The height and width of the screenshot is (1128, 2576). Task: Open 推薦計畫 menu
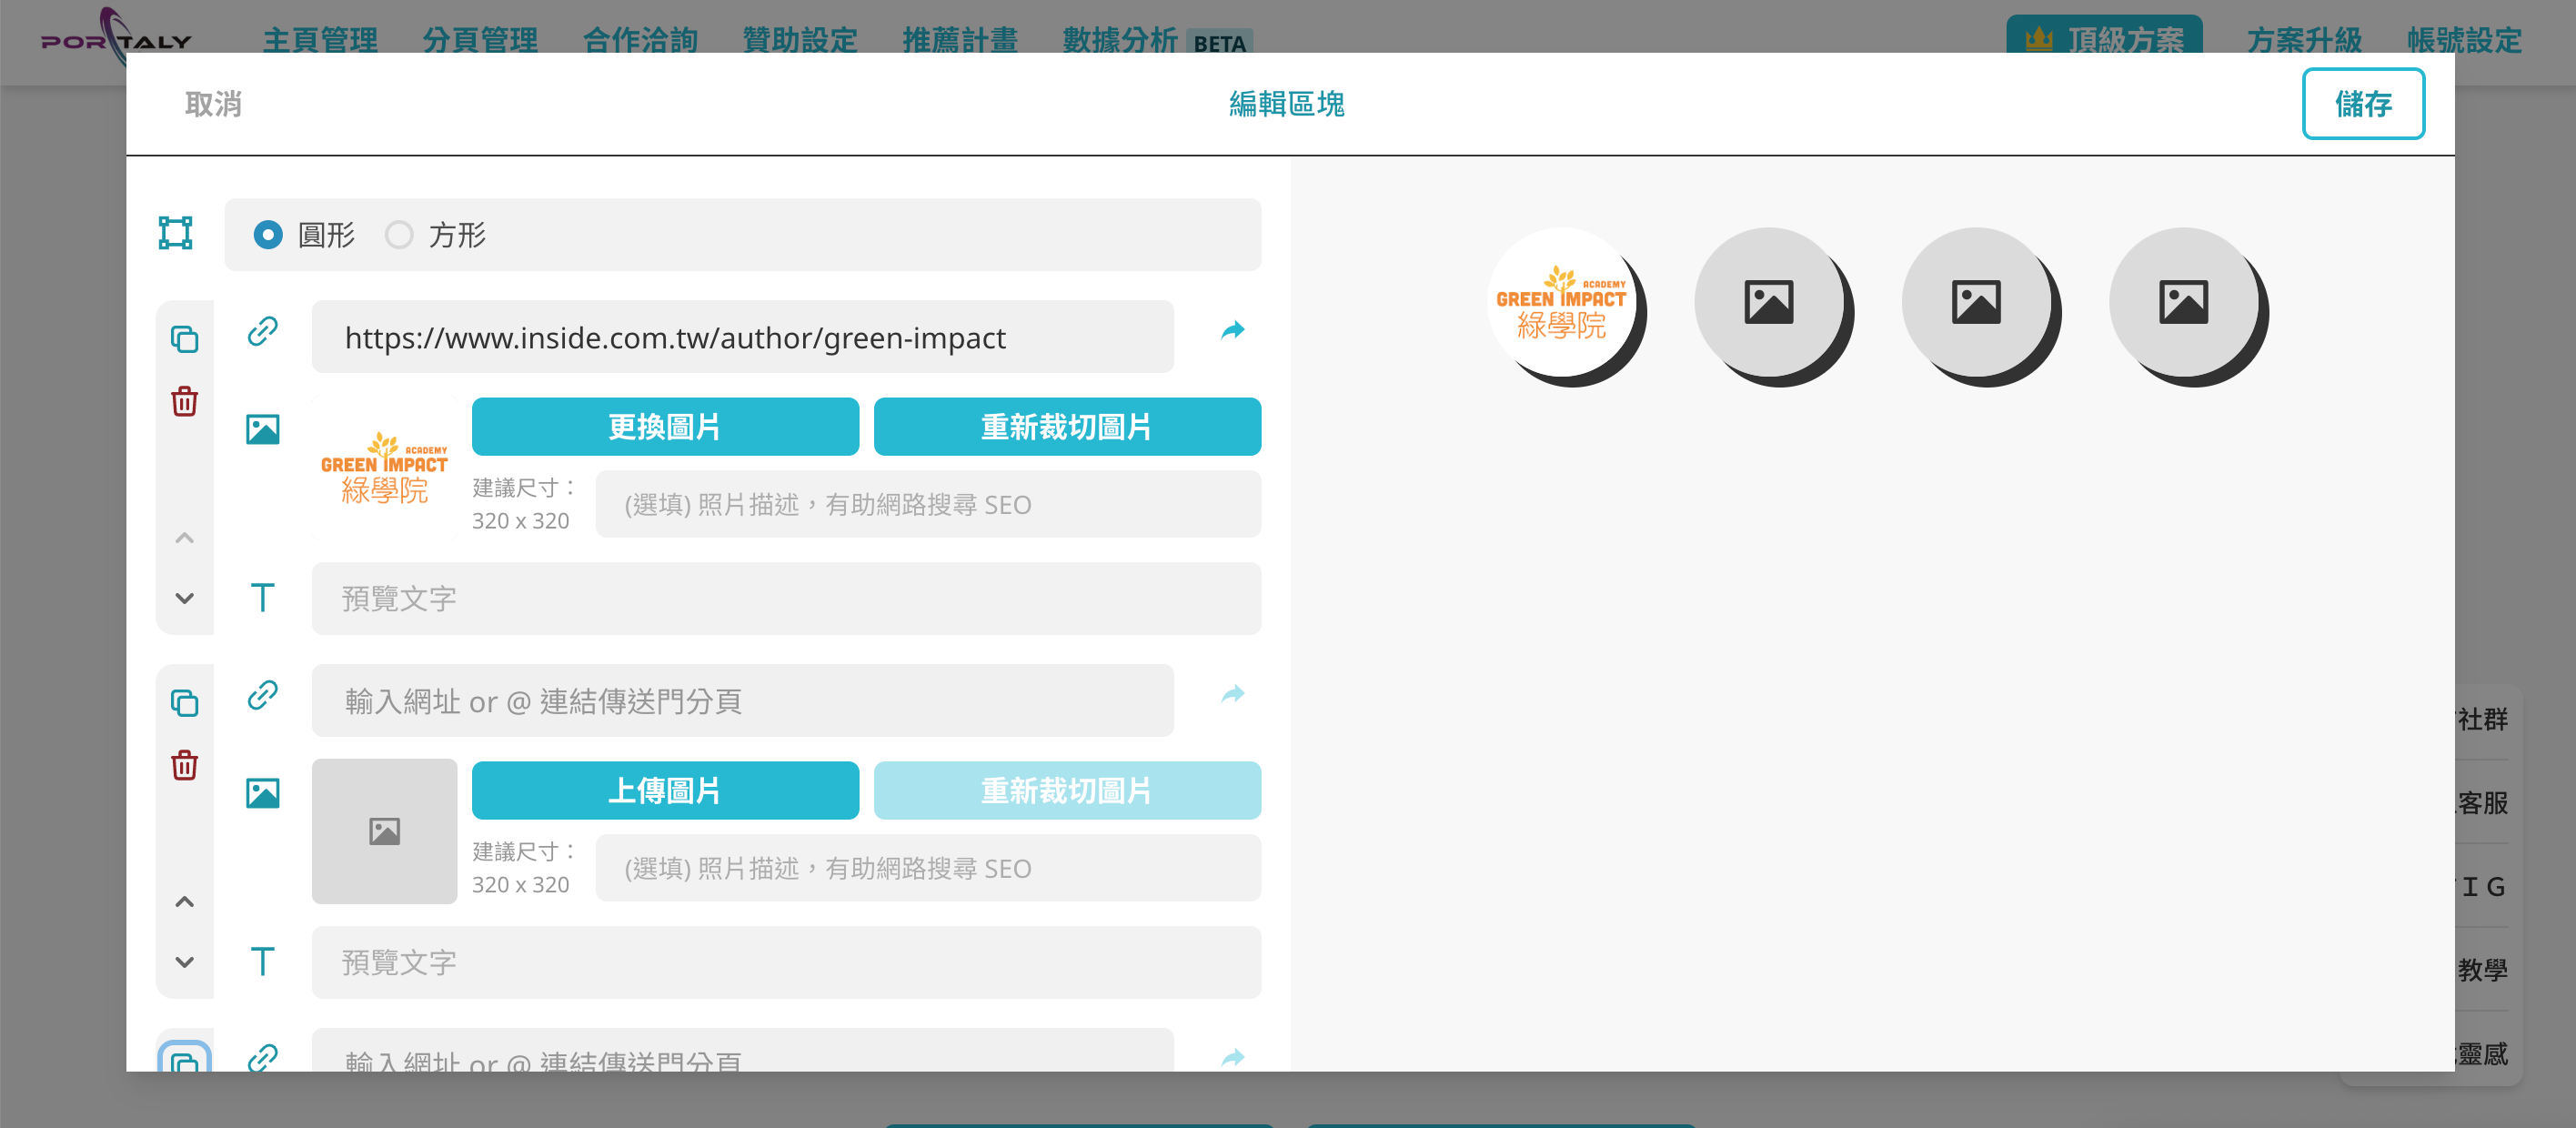(960, 40)
